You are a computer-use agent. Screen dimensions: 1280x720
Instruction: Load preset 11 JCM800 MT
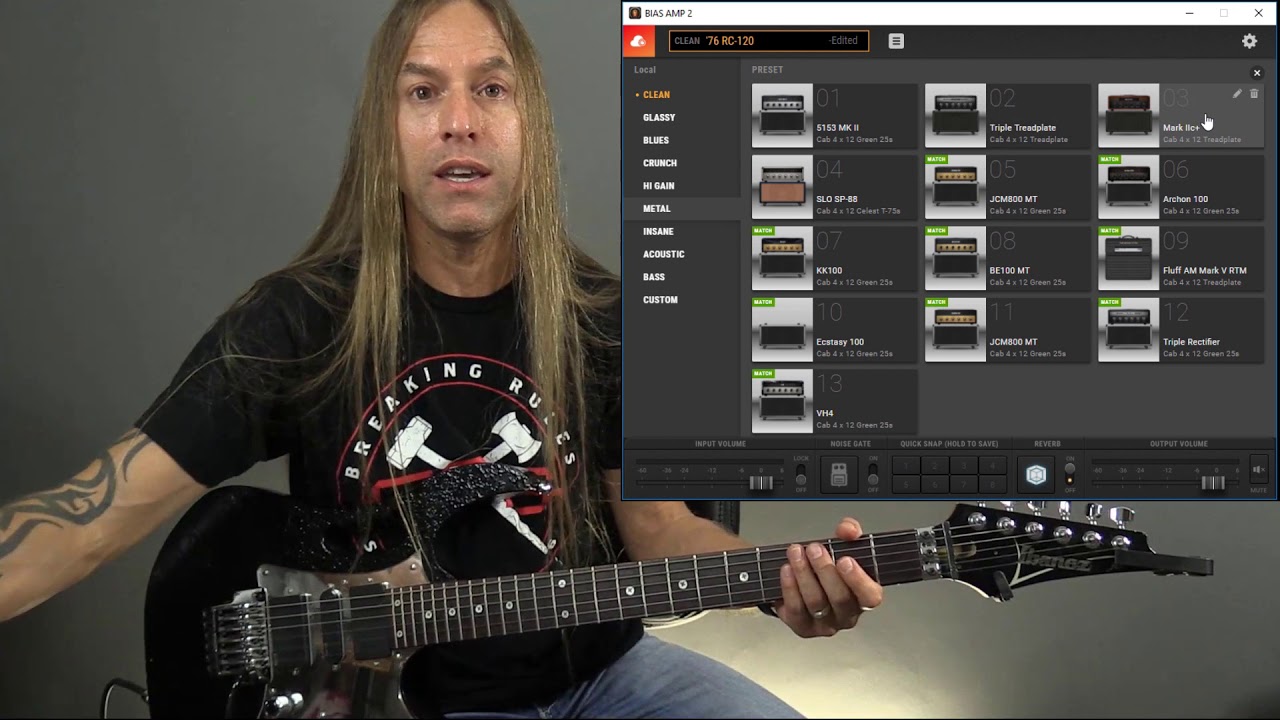(1007, 330)
